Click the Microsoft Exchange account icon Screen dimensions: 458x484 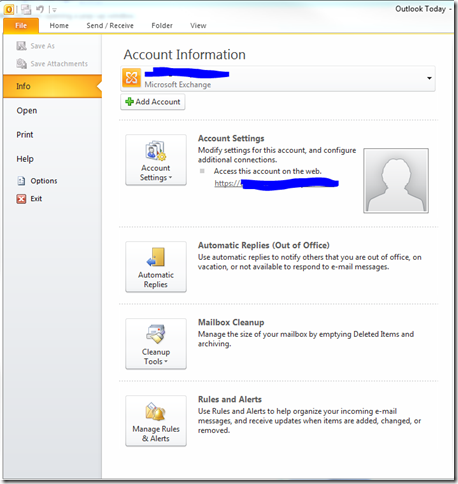[x=131, y=77]
